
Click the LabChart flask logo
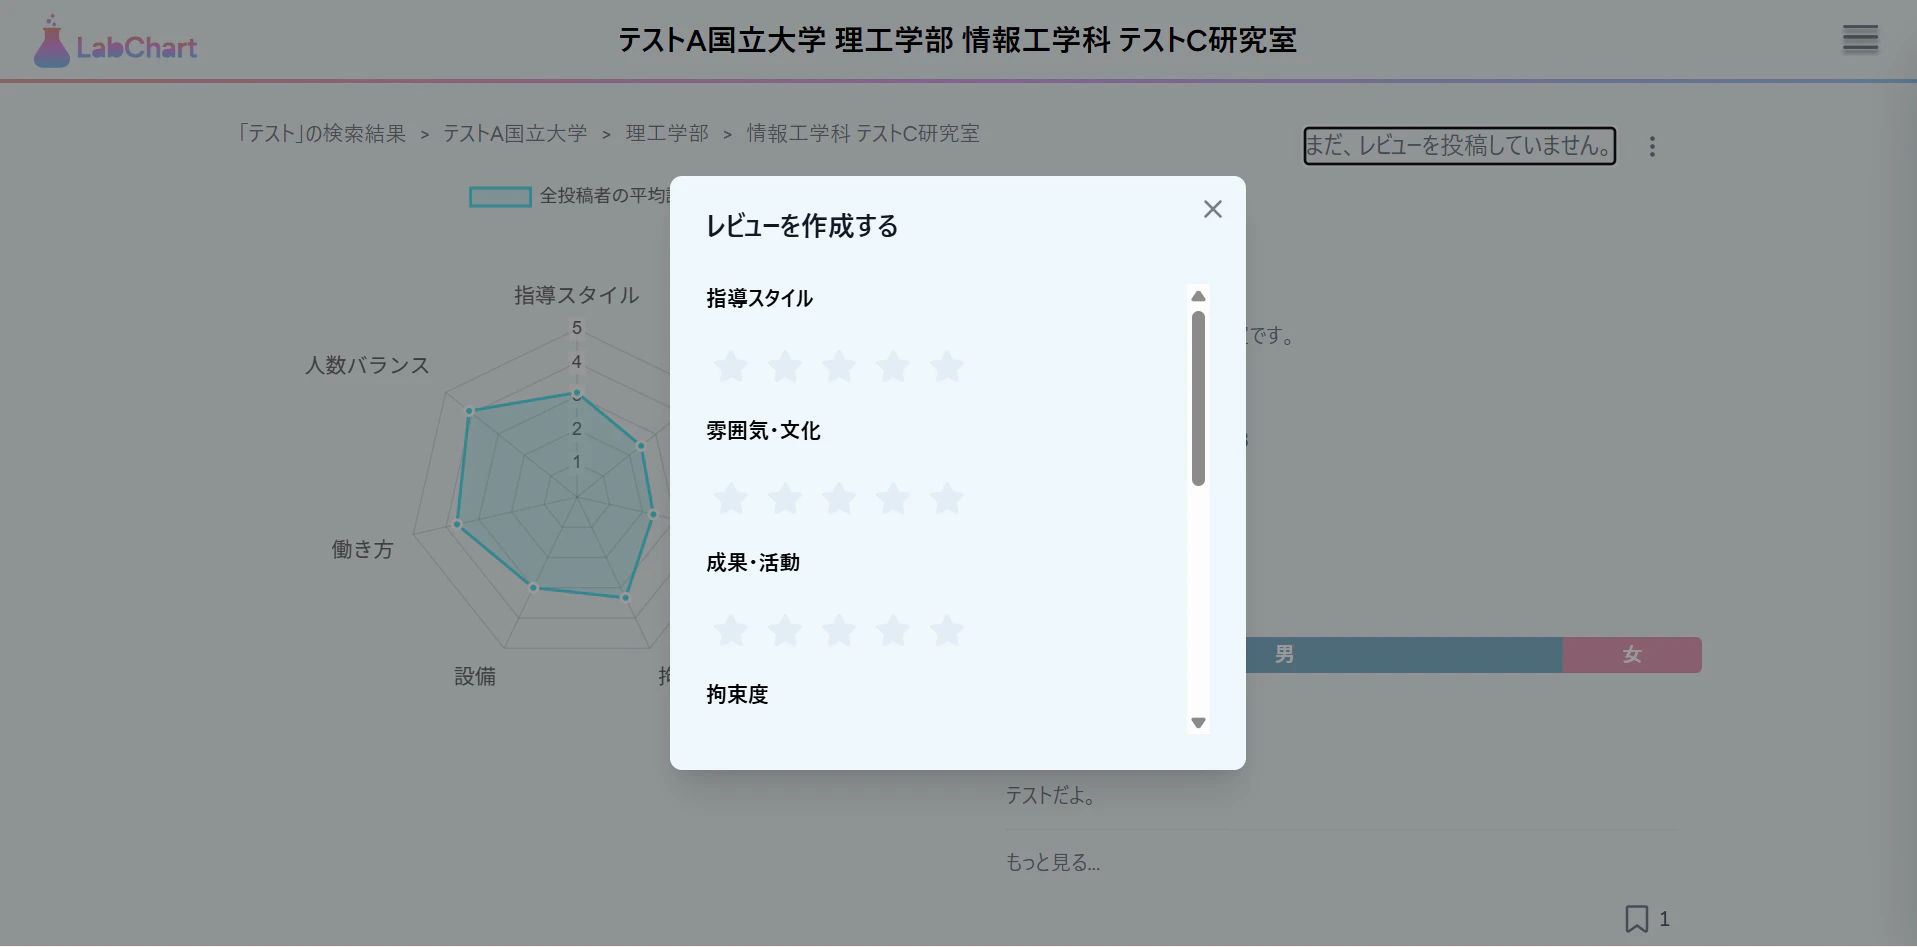point(115,42)
